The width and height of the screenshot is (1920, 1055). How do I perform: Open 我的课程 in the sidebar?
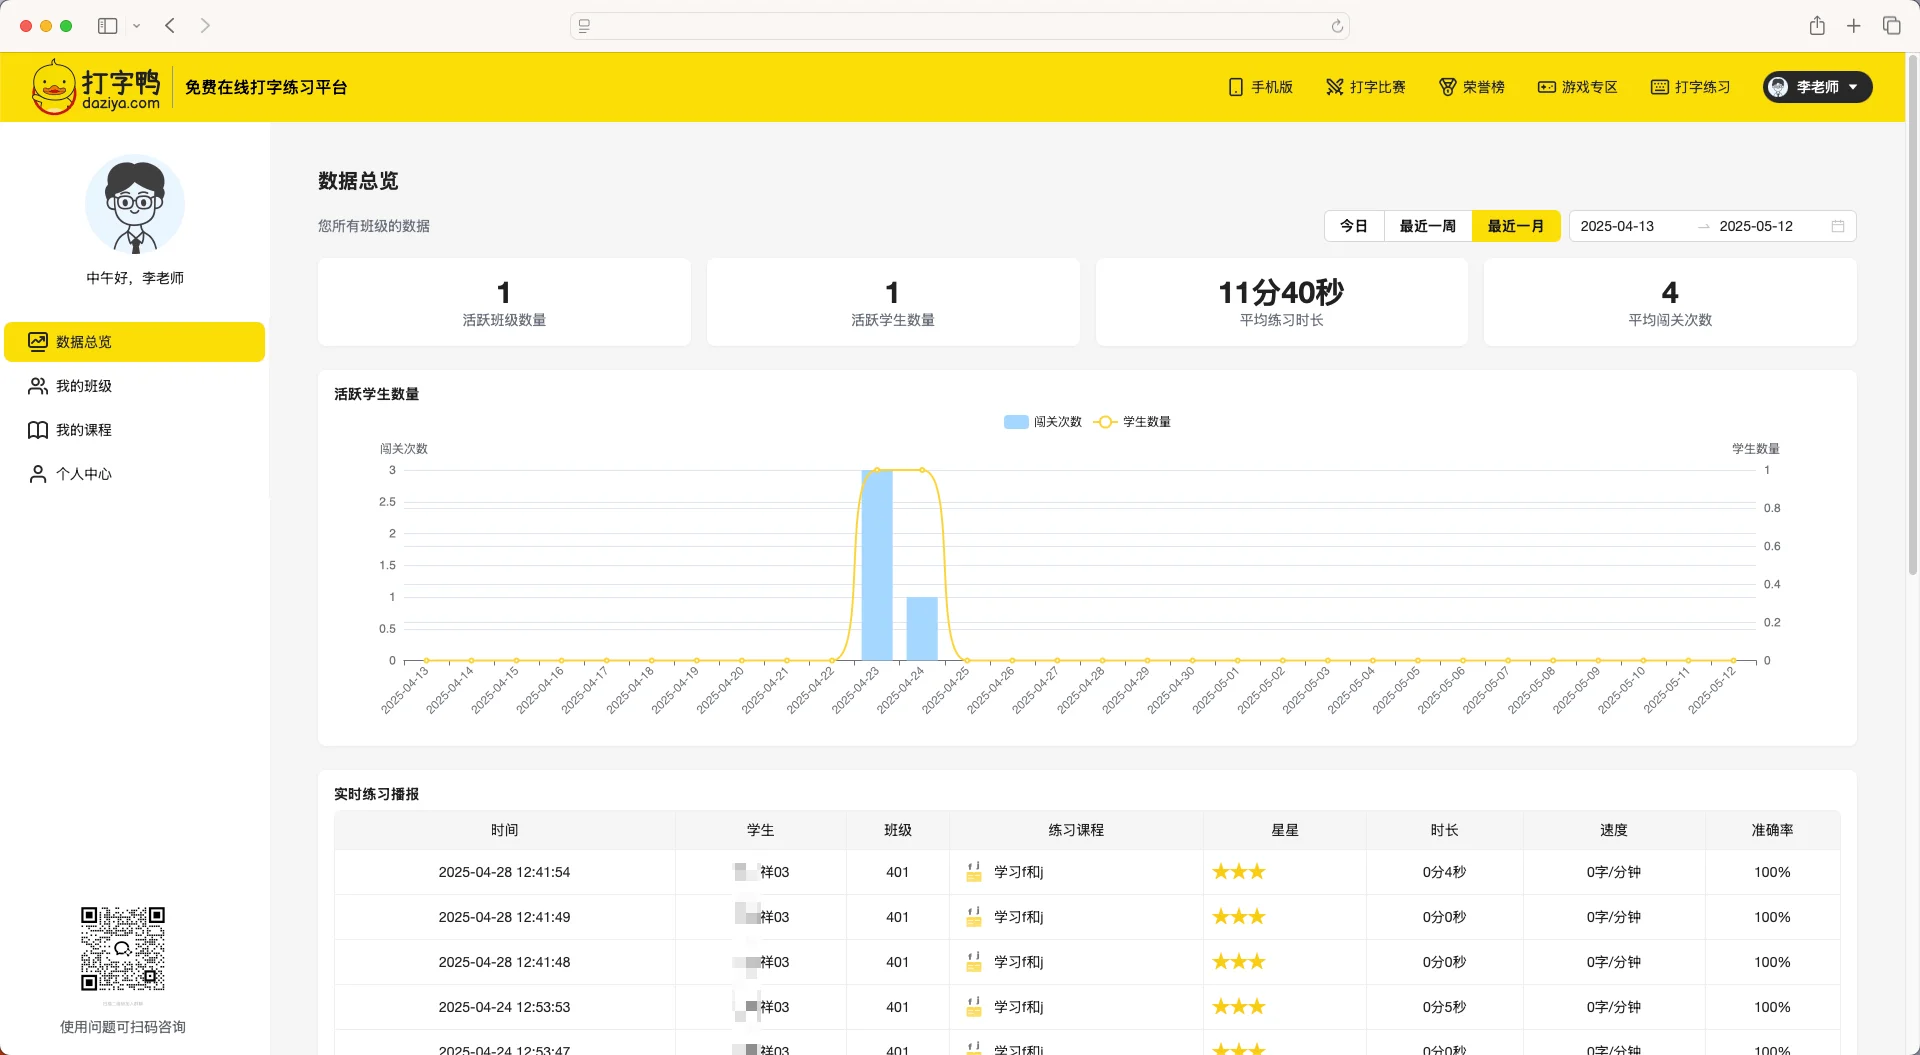[x=84, y=430]
